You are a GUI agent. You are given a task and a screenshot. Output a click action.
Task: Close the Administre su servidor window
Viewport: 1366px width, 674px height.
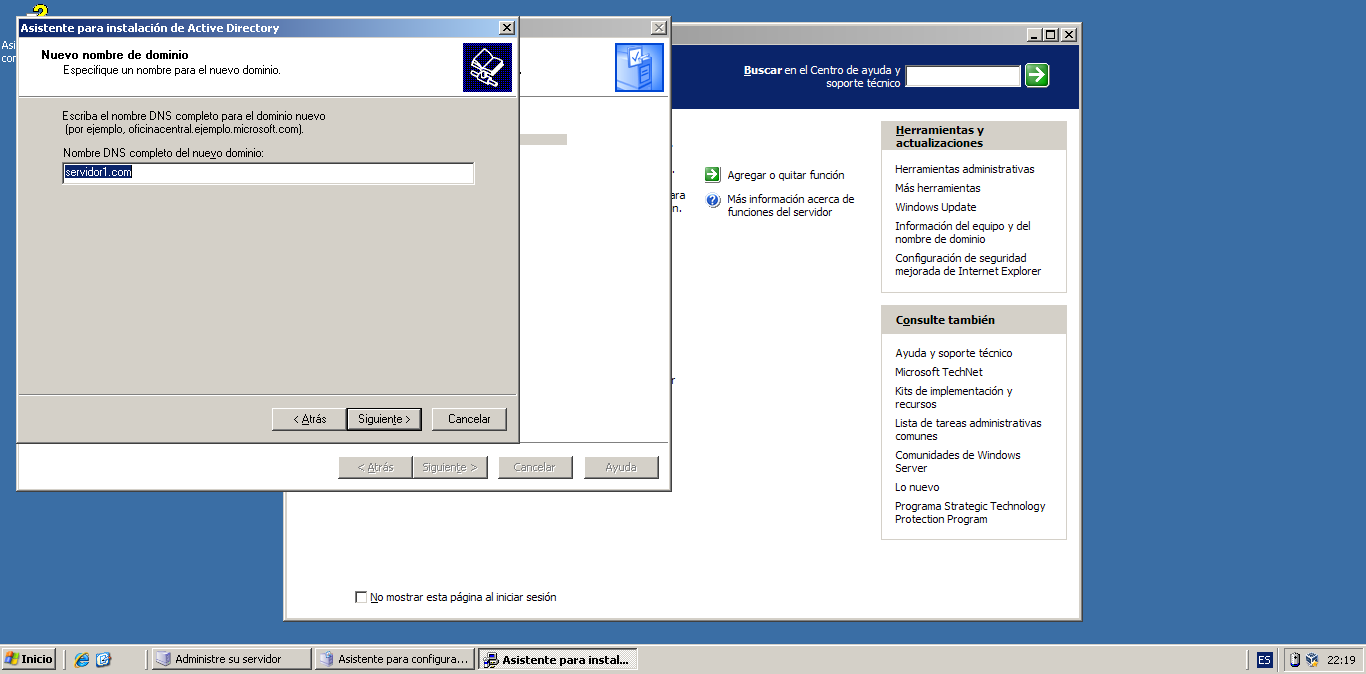coord(1069,34)
